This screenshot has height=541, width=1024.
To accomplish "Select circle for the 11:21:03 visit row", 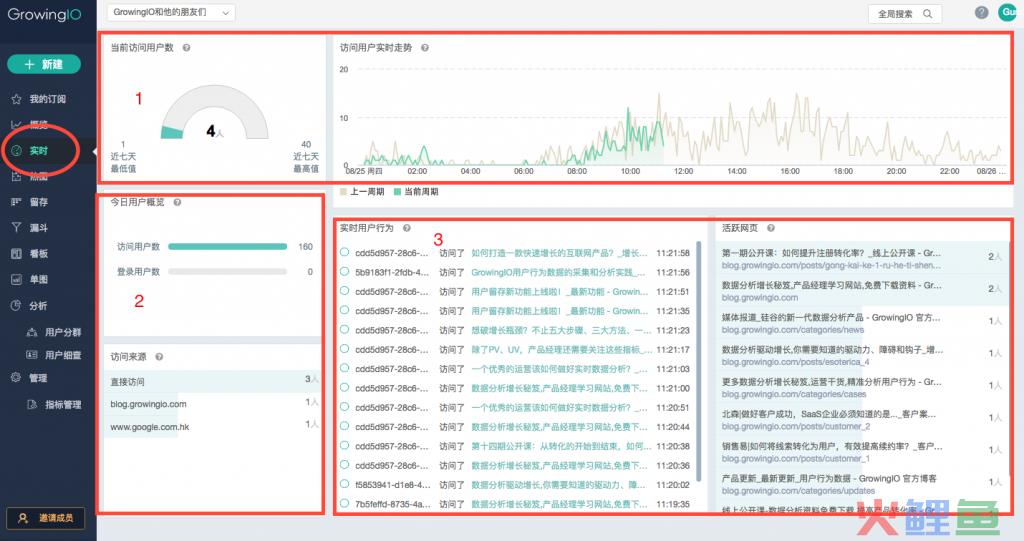I will click(x=344, y=369).
